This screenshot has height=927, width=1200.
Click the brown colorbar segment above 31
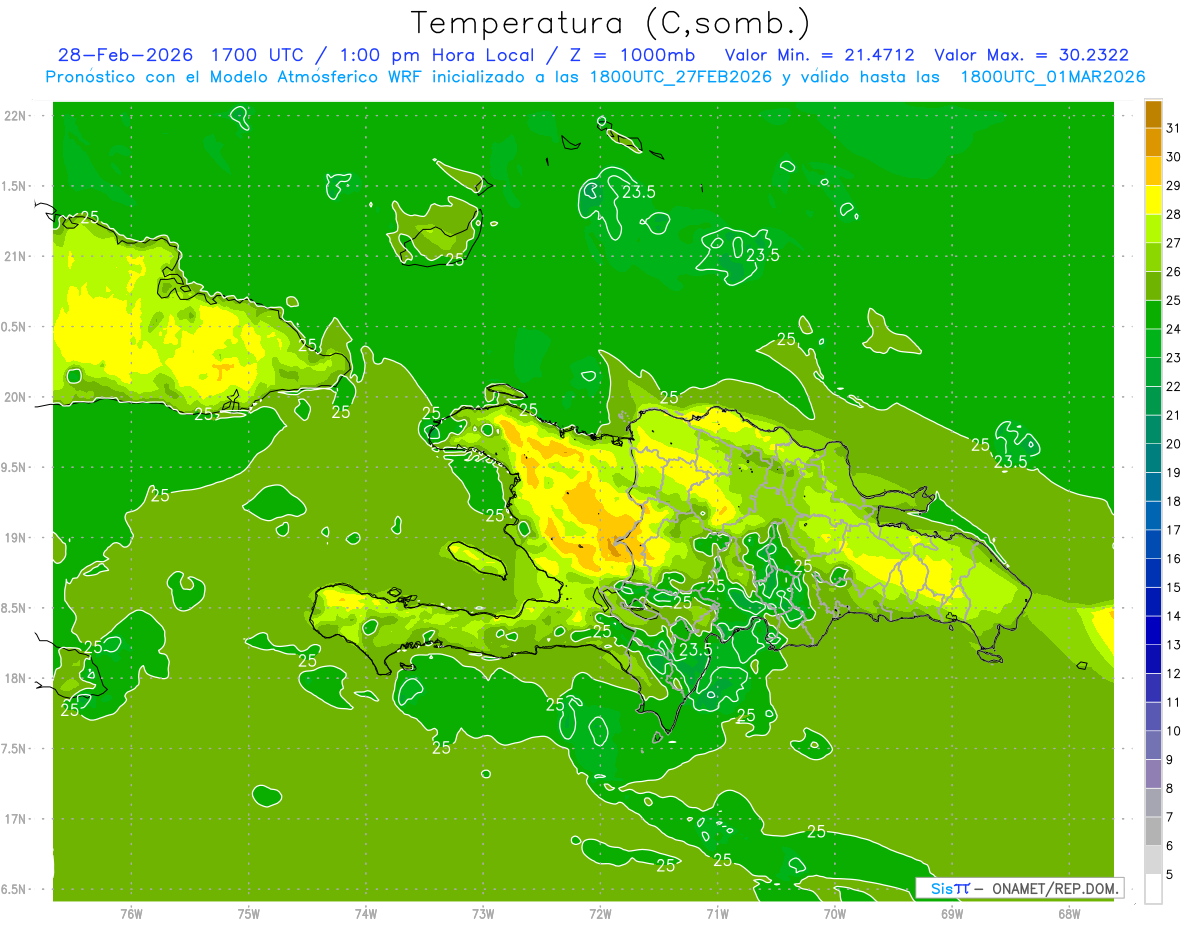[x=1153, y=114]
